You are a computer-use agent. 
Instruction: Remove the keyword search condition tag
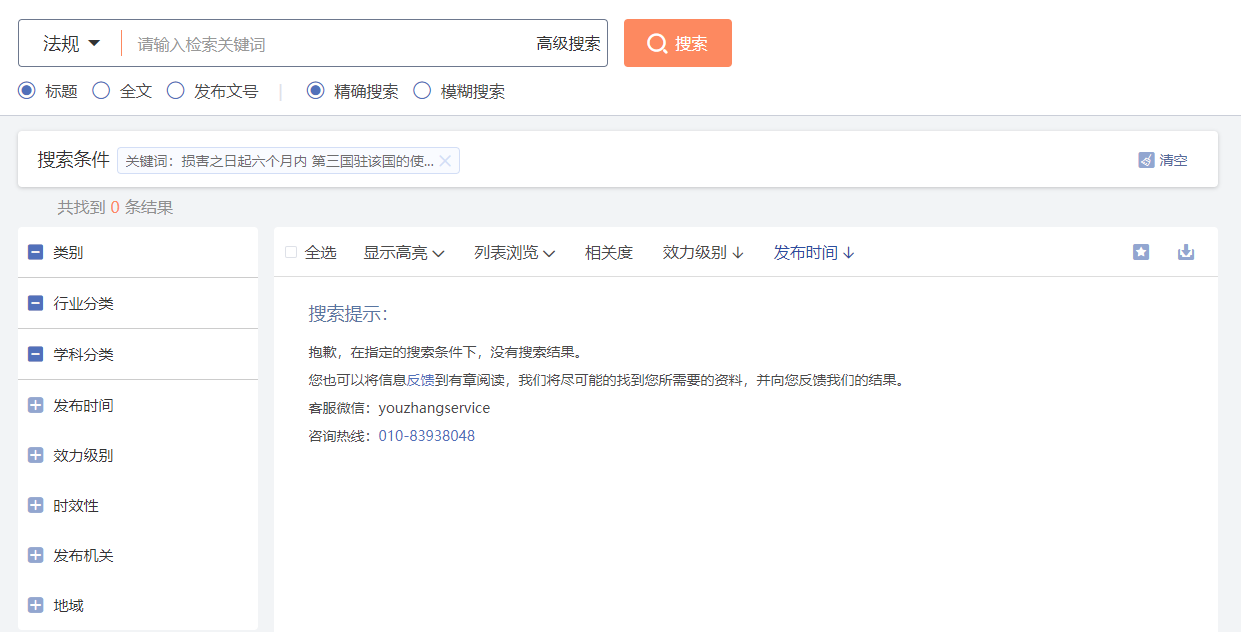pos(446,161)
